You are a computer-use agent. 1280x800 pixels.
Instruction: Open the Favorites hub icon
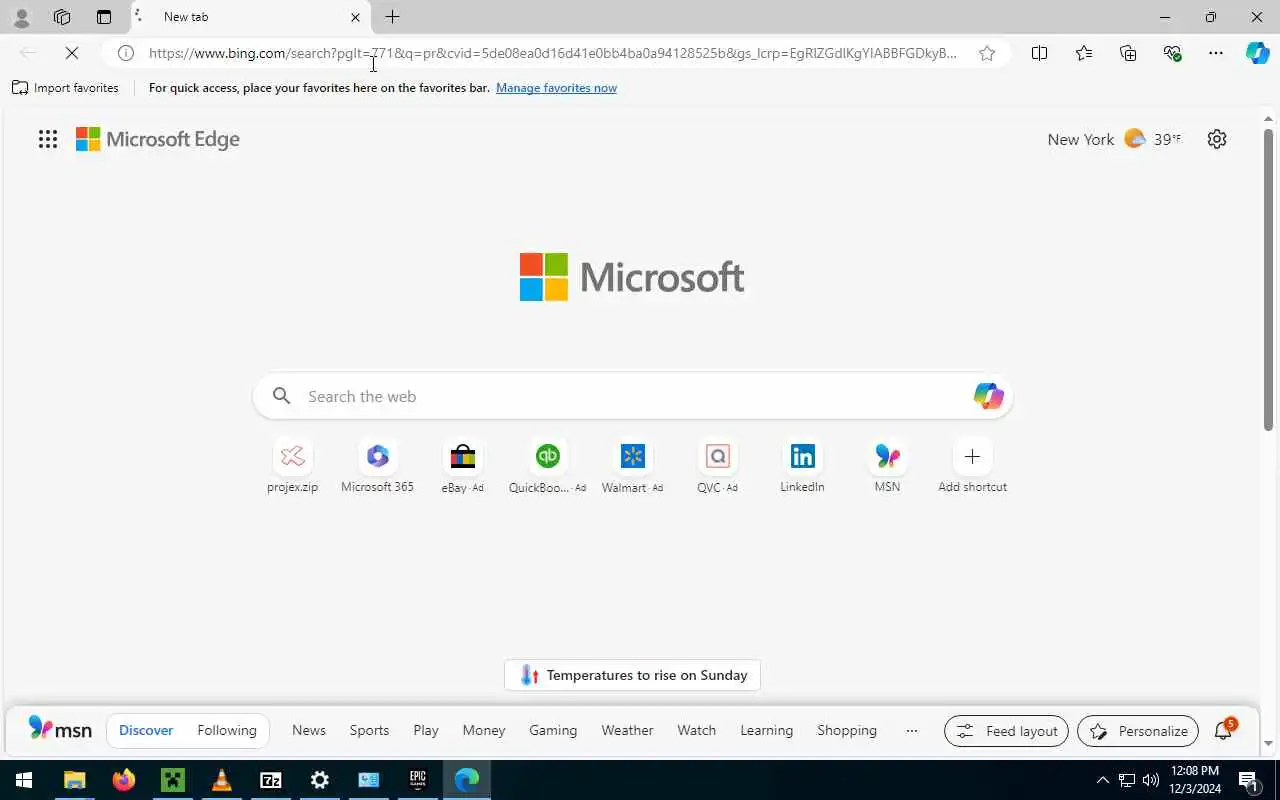(x=1084, y=53)
